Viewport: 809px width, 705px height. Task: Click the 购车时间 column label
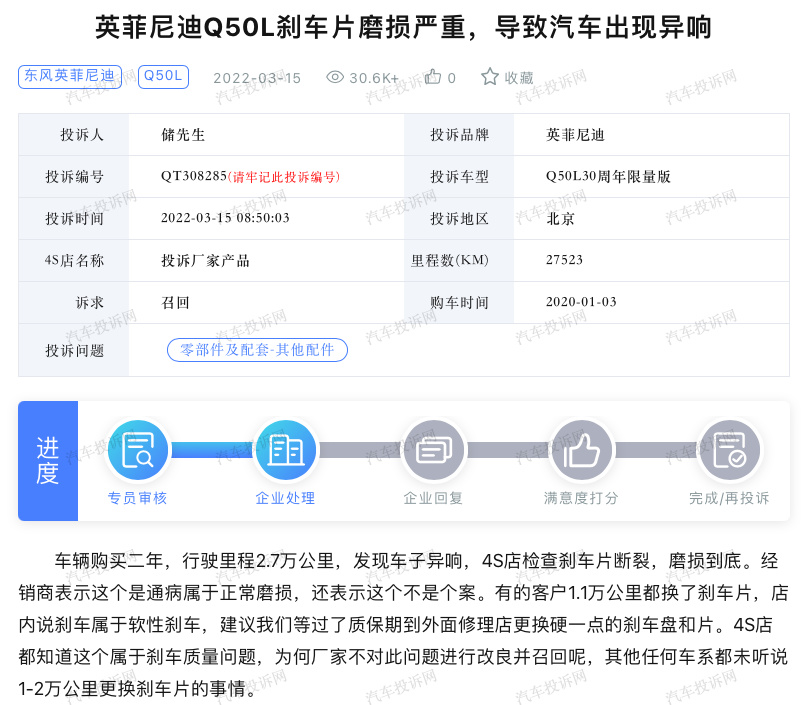pos(460,302)
